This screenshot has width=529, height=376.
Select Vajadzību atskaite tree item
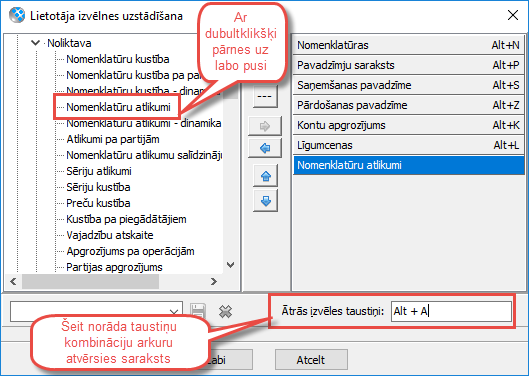coord(110,235)
